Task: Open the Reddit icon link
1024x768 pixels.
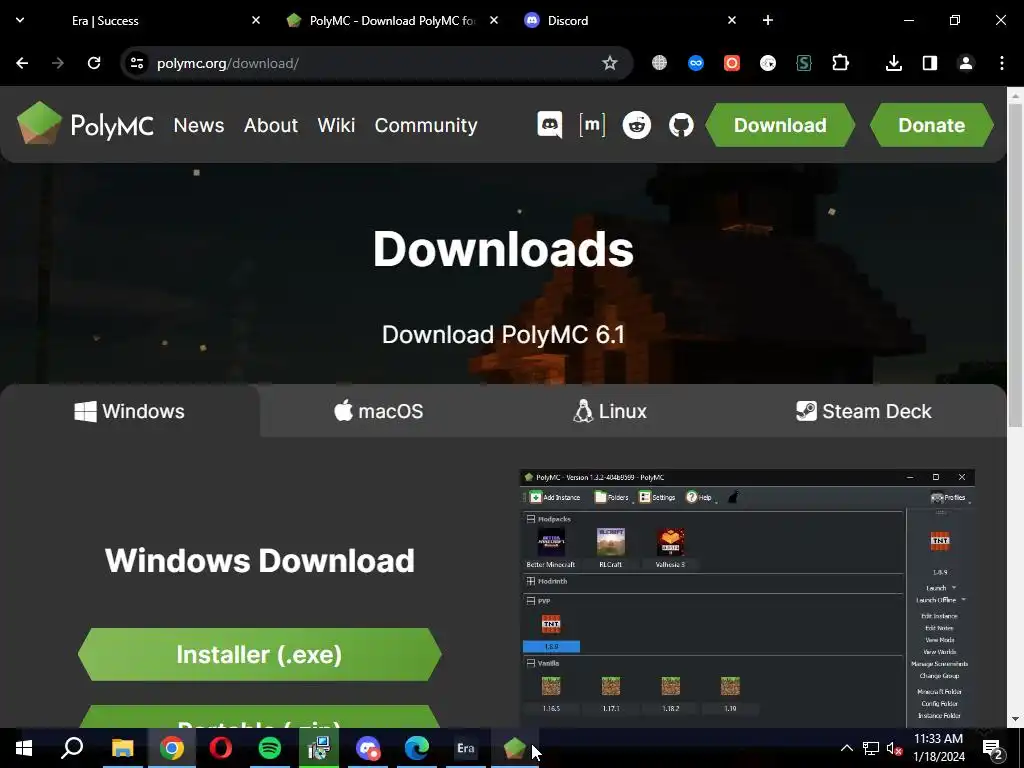Action: pyautogui.click(x=636, y=124)
